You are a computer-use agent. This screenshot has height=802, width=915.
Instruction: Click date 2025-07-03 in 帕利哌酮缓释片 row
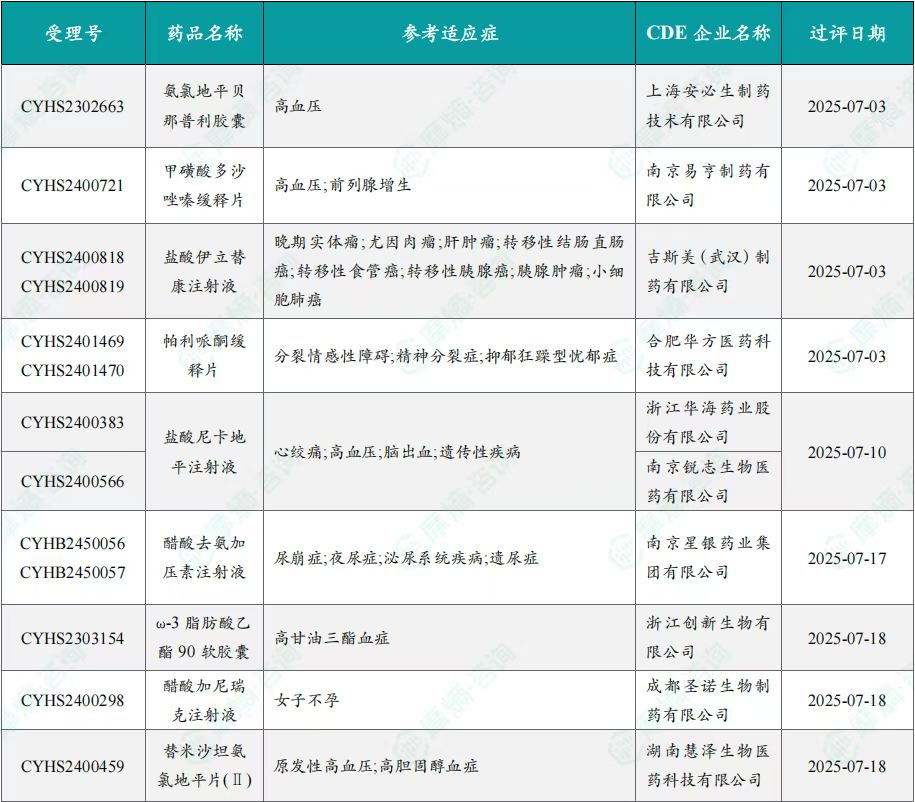click(847, 356)
